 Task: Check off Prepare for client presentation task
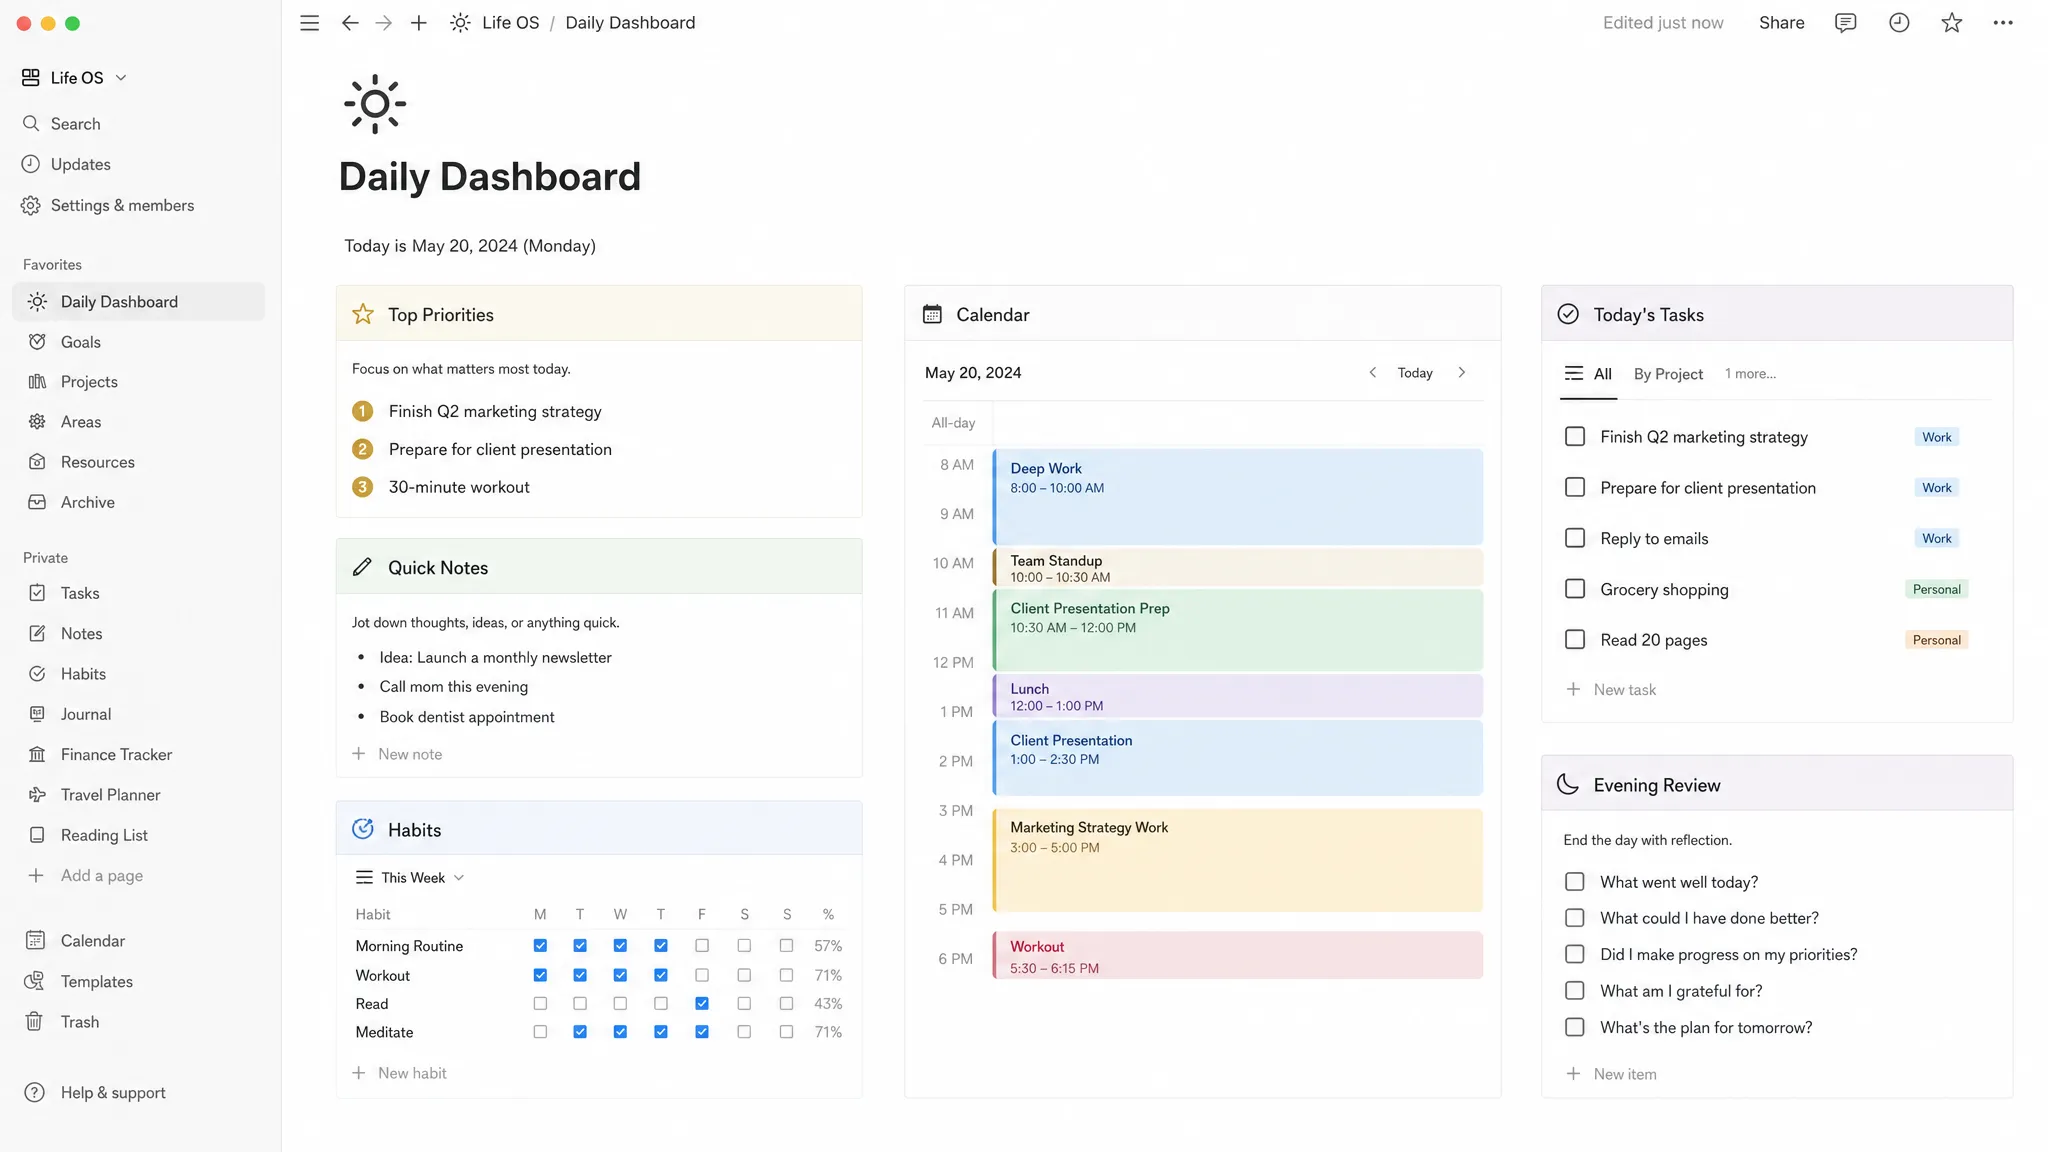pos(1575,487)
